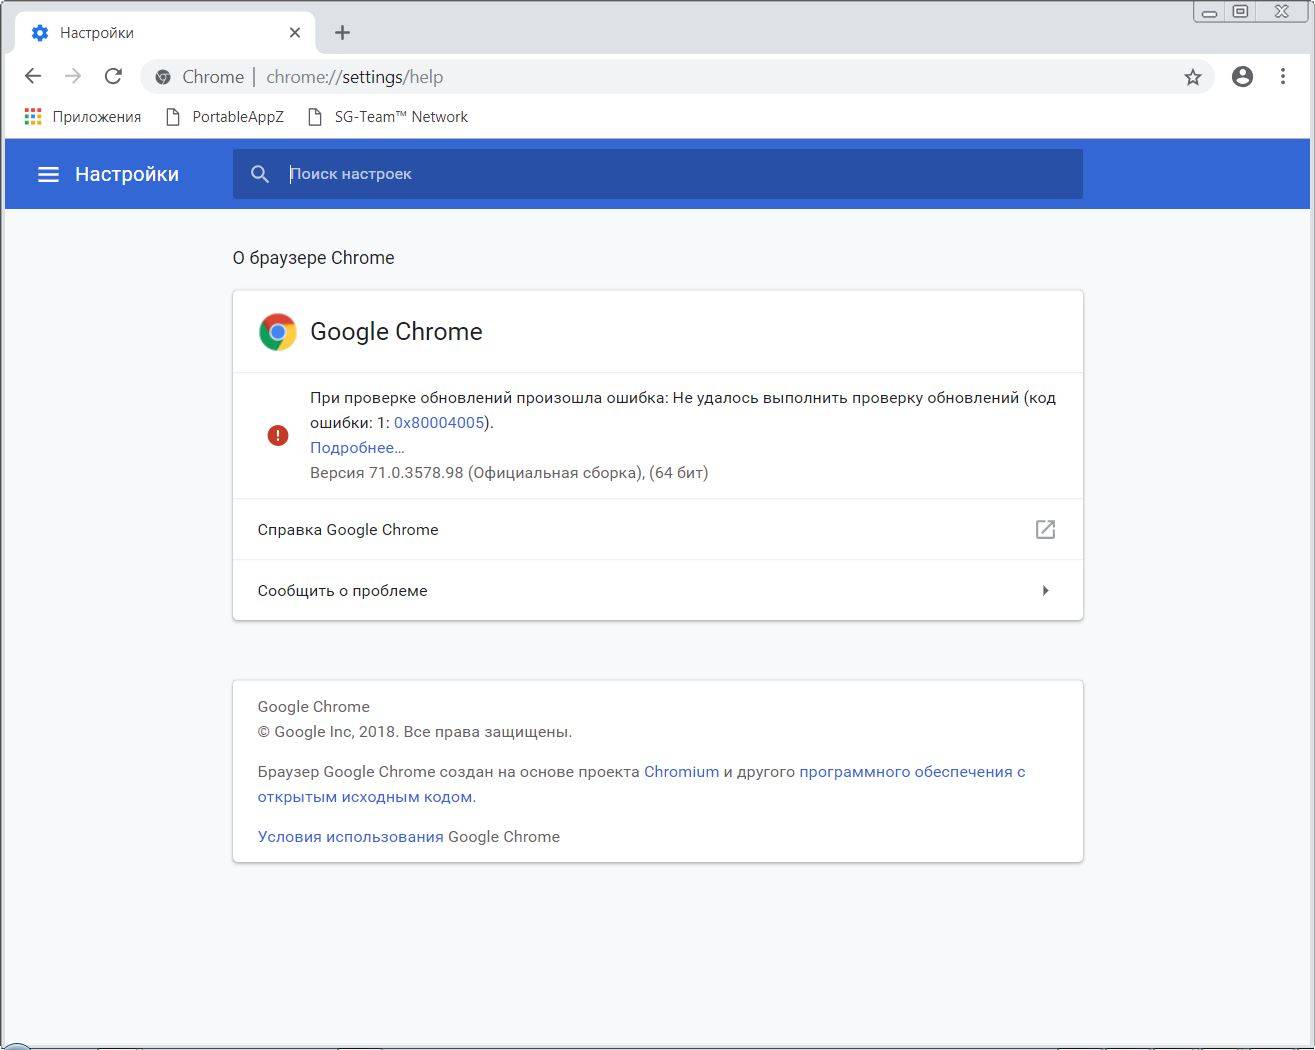
Task: Click the copyright Google Inc, 2018 text
Action: [415, 732]
